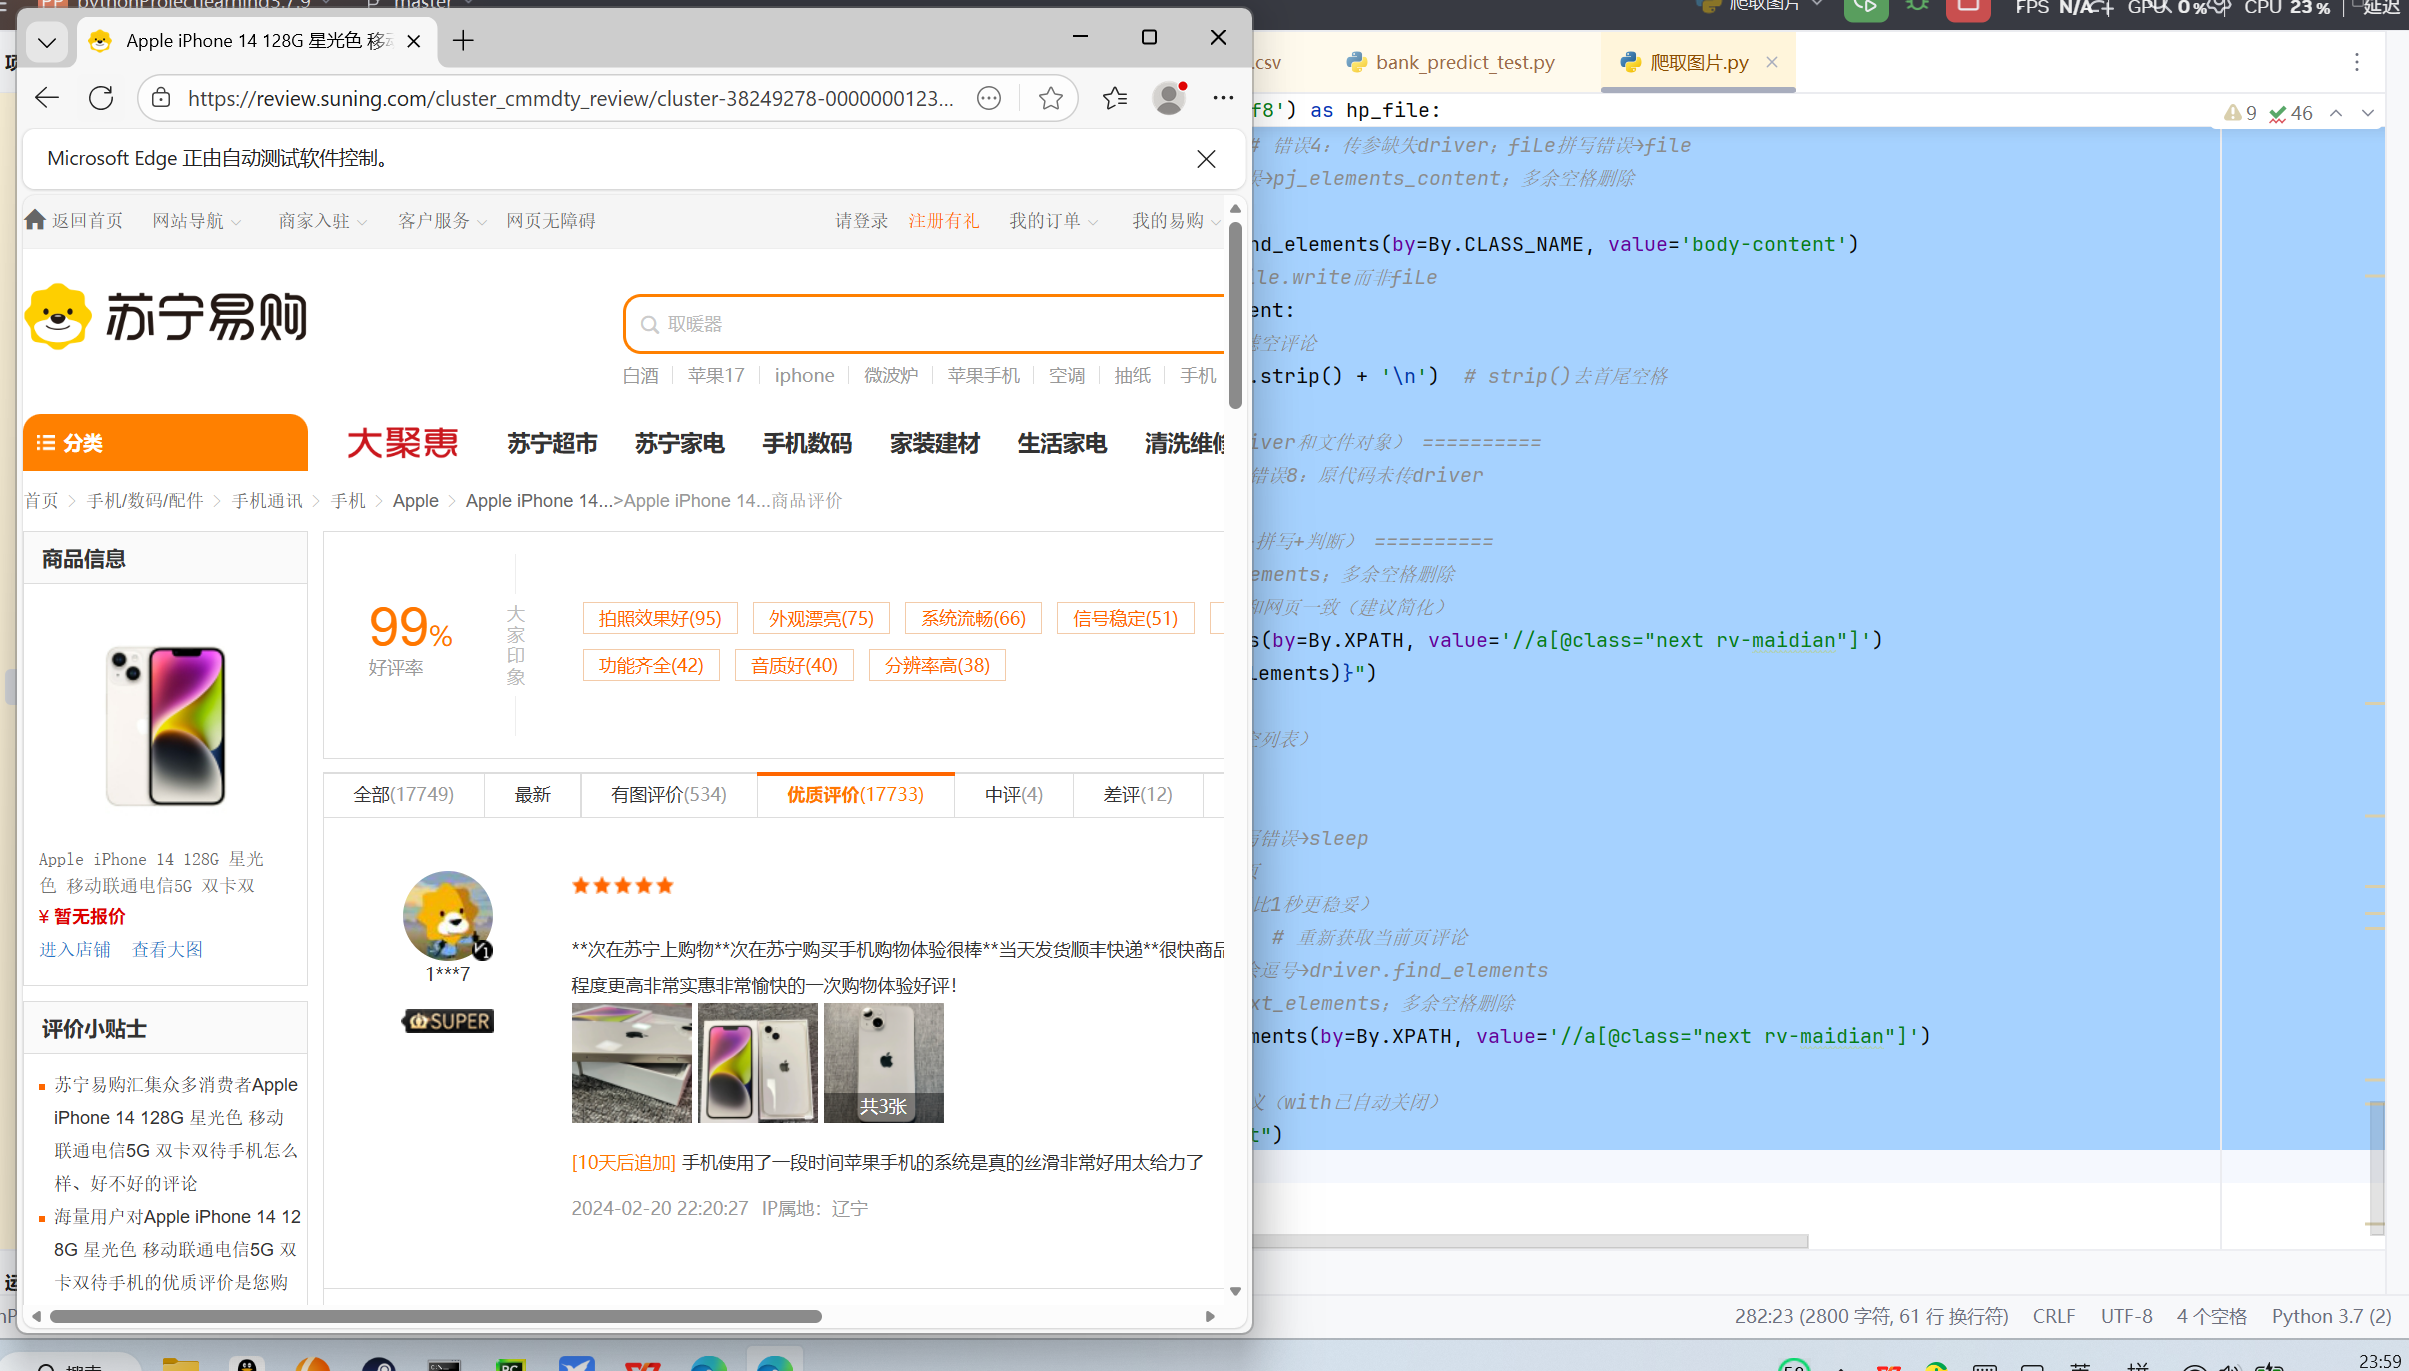Switch to 有图评价(534) review tab
Screen dimensions: 2409x1371
pyautogui.click(x=668, y=795)
